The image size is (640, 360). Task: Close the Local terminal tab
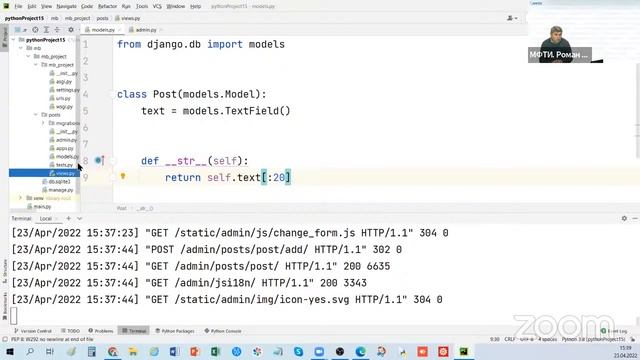tap(57, 219)
